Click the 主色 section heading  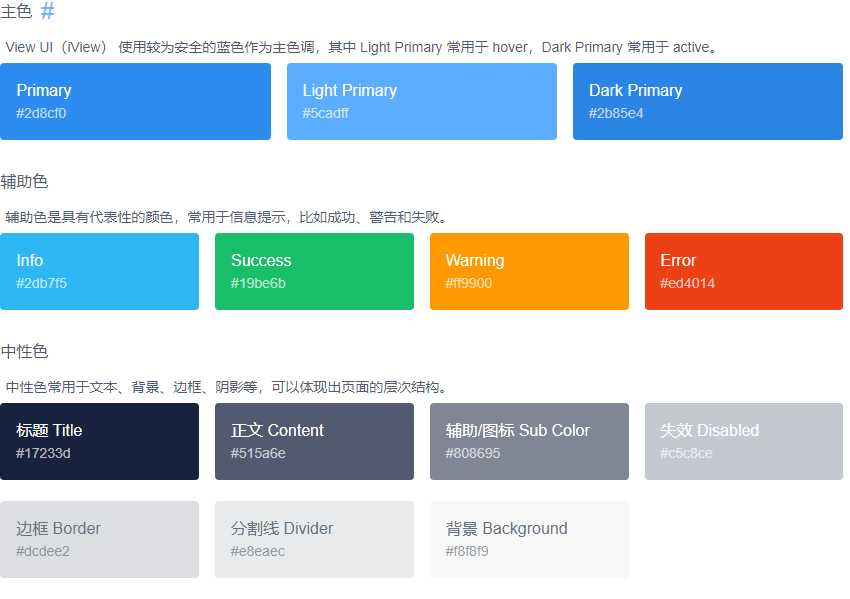coord(16,10)
